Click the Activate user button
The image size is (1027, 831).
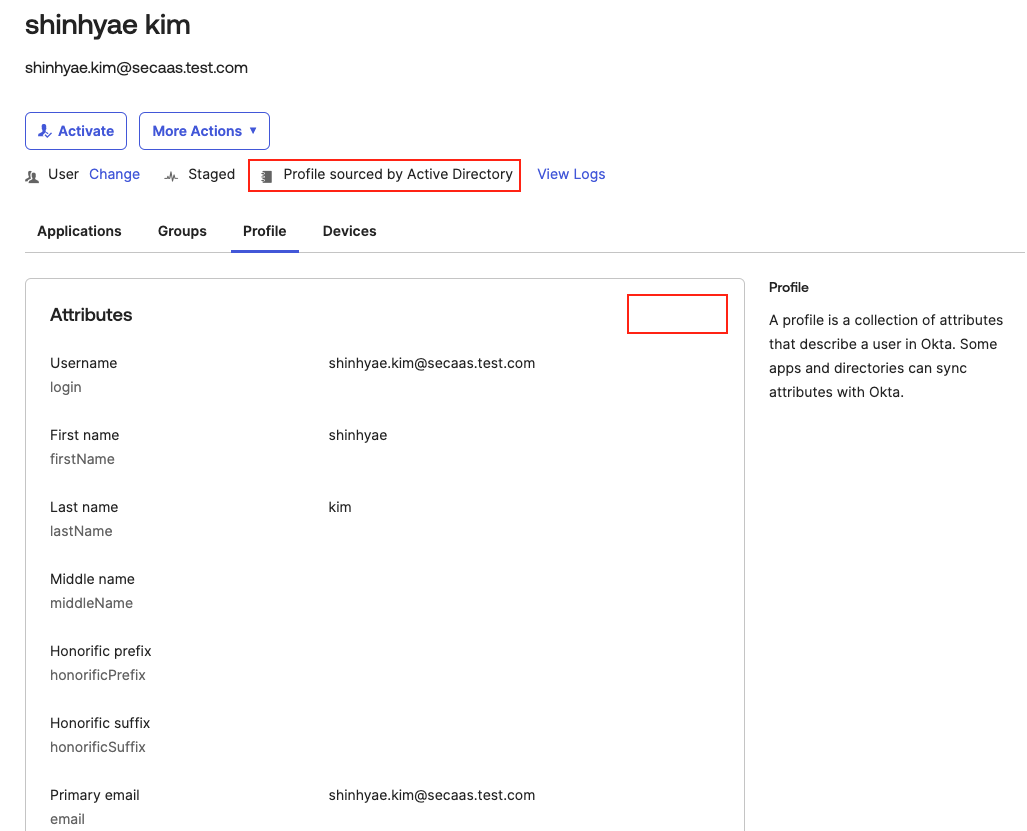(76, 131)
